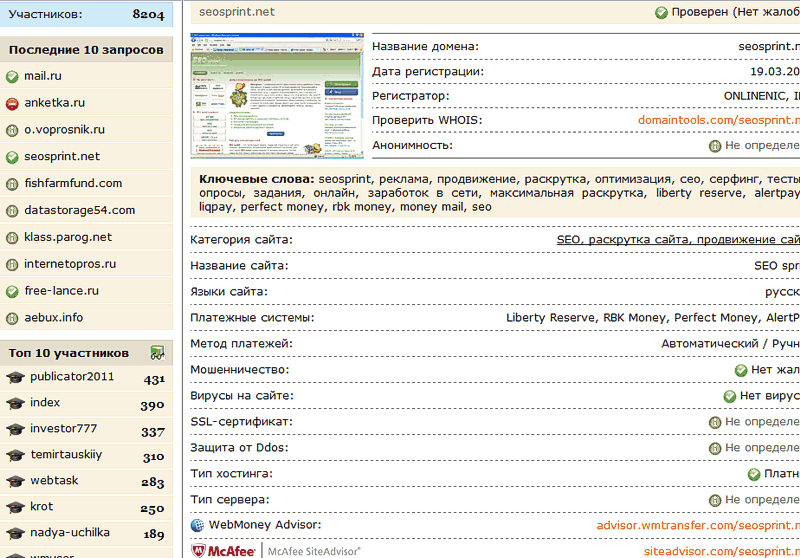
Task: Open mail.ru from recent requests
Action: point(43,76)
